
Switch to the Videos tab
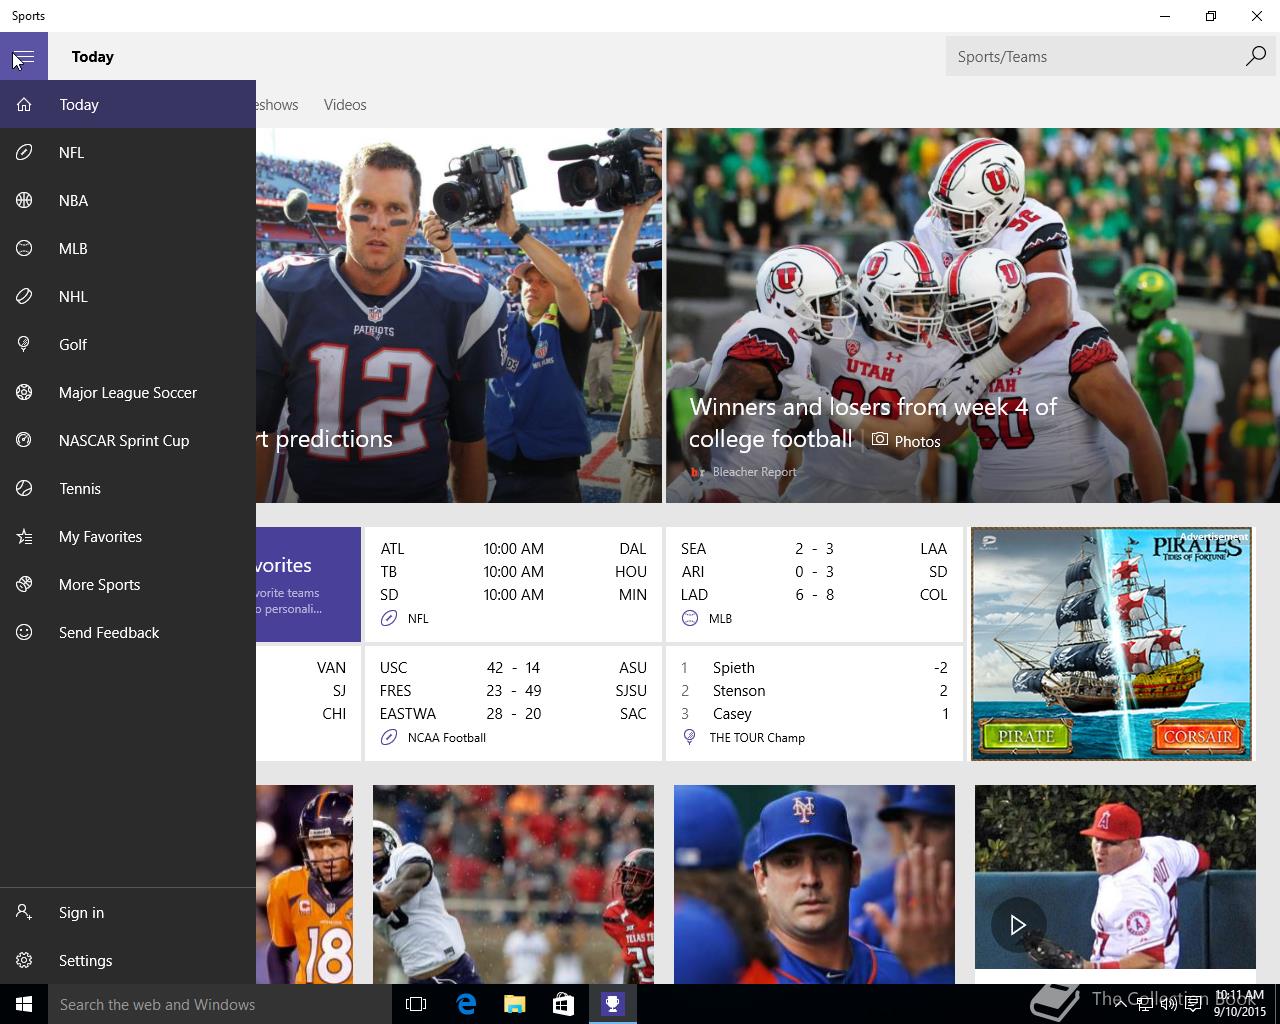click(345, 104)
